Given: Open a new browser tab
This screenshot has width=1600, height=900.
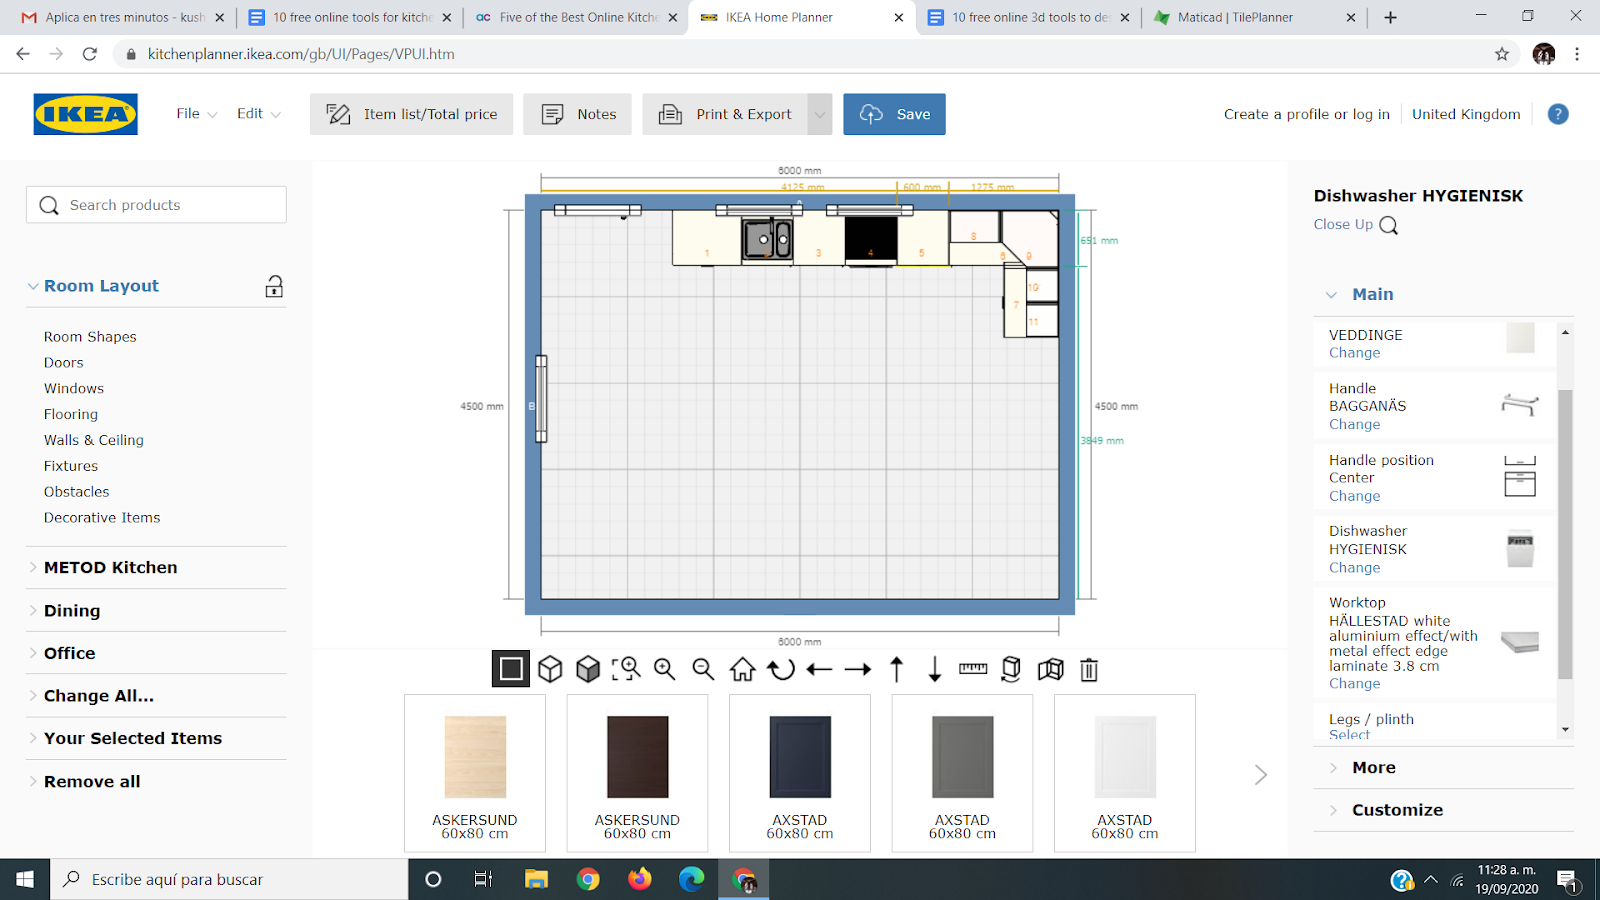Looking at the screenshot, I should click(1390, 17).
